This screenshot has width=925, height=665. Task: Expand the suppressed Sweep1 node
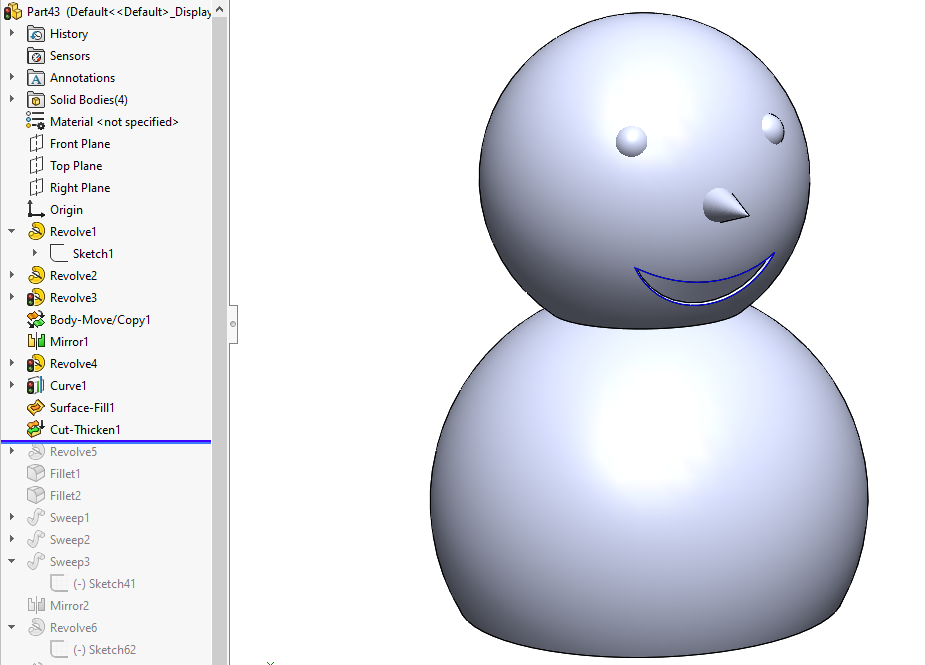[x=12, y=517]
